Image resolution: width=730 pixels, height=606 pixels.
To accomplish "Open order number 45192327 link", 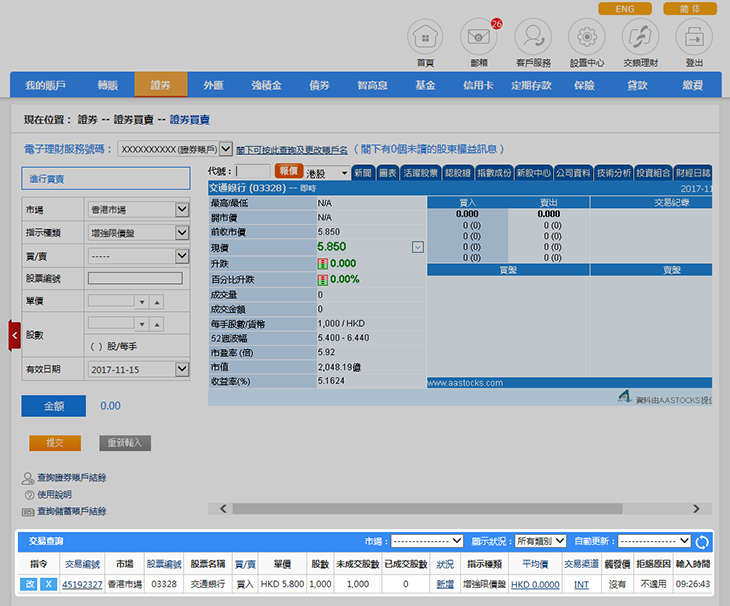I will point(82,584).
